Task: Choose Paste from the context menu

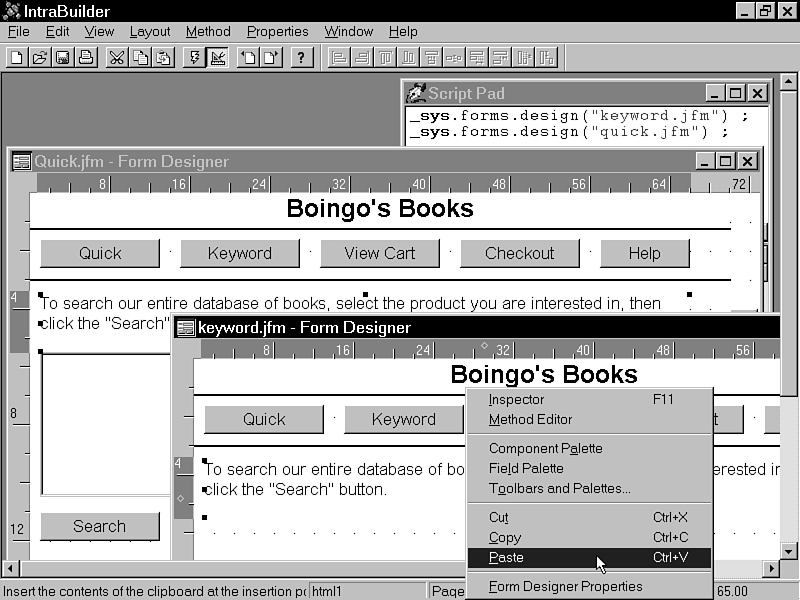Action: pos(589,558)
